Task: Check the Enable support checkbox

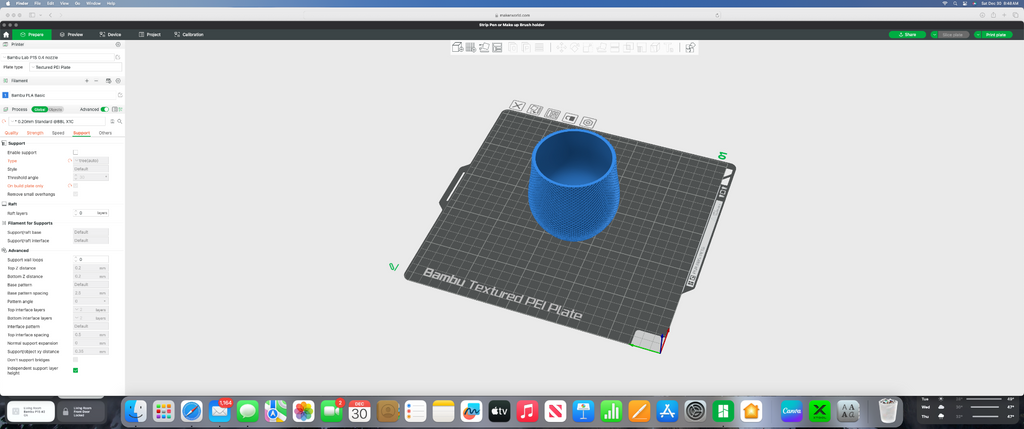Action: pos(75,152)
